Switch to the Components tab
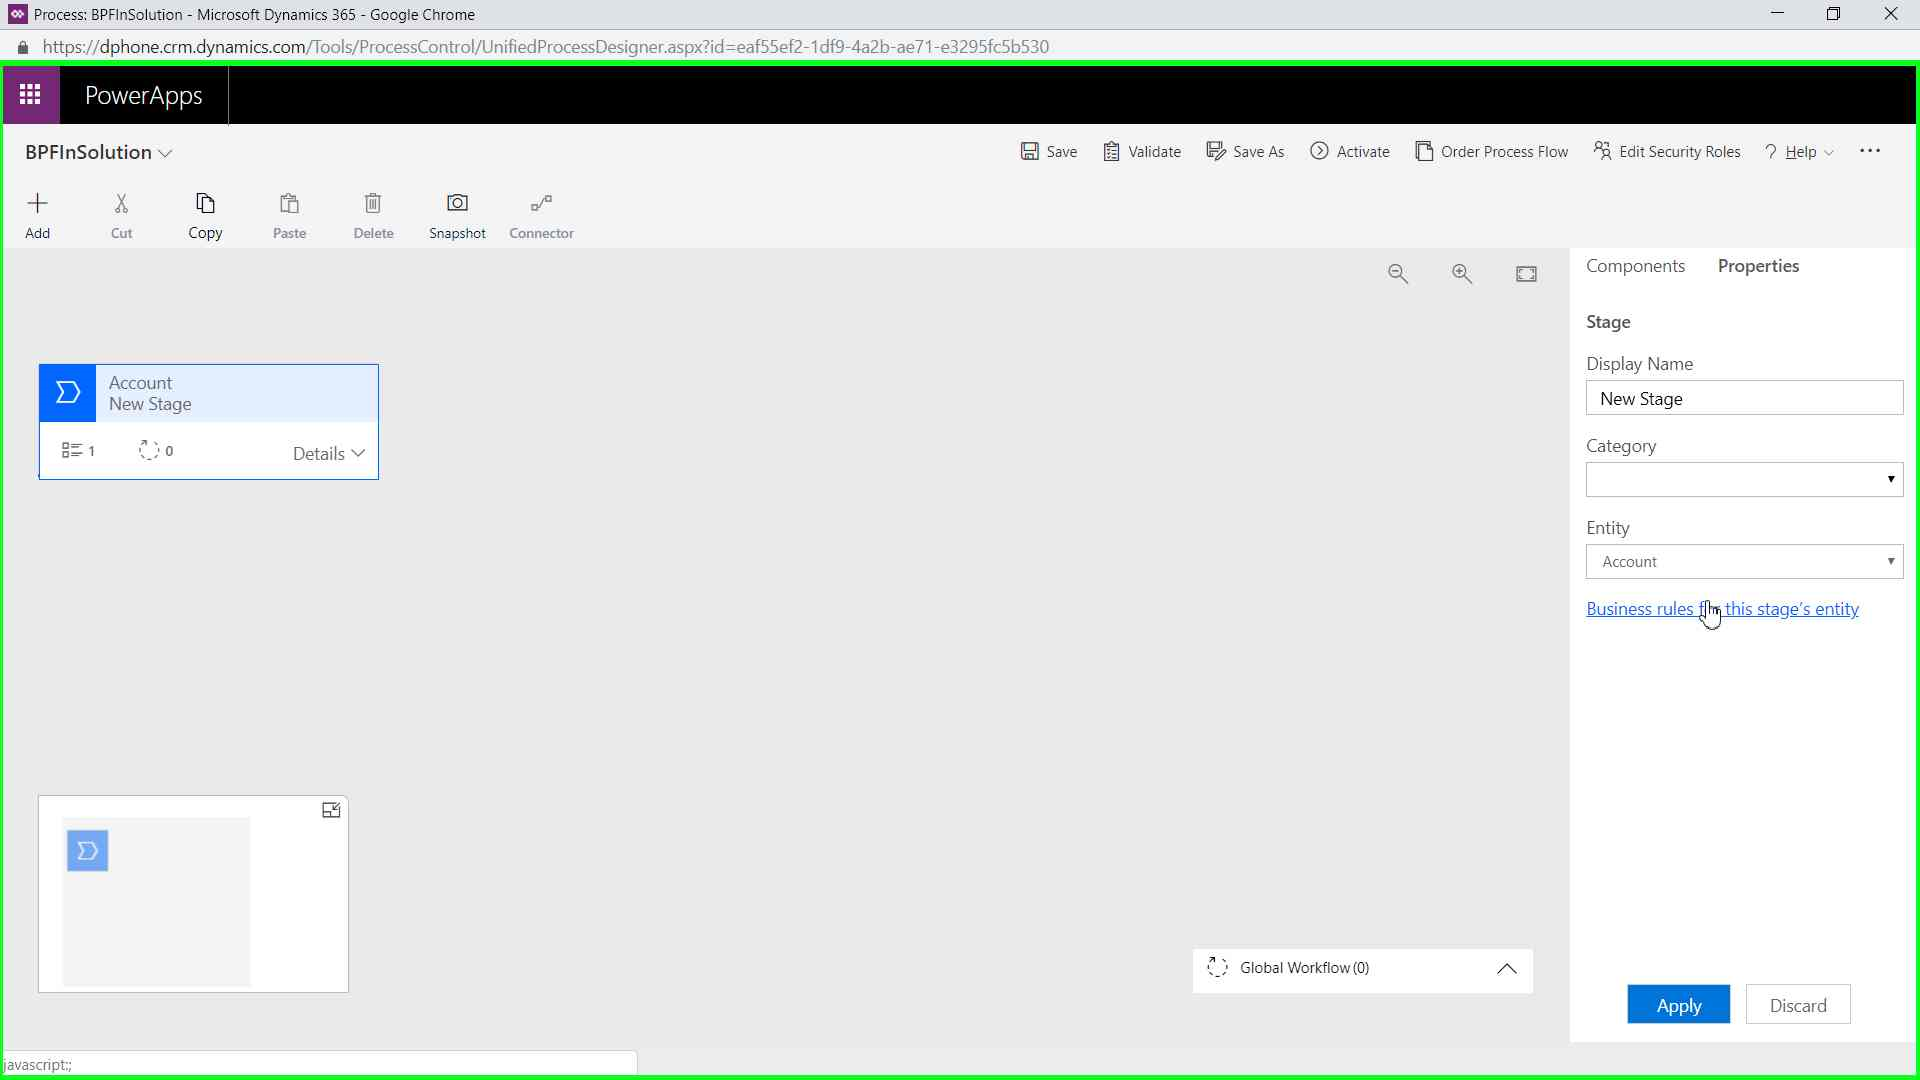Image resolution: width=1920 pixels, height=1080 pixels. coord(1635,266)
